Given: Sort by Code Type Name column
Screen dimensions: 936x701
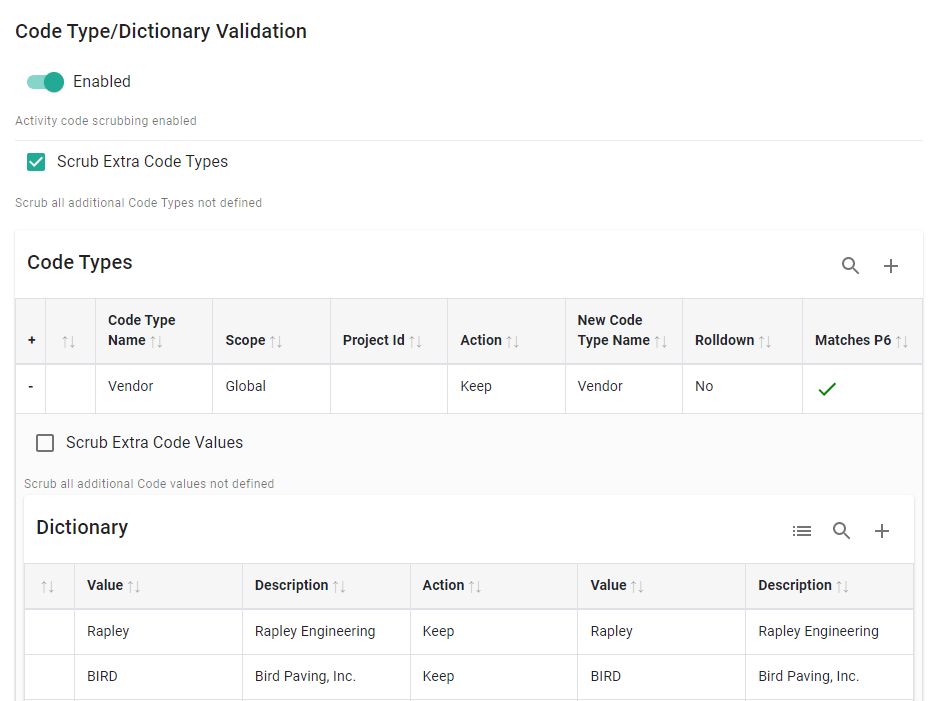Looking at the screenshot, I should [141, 331].
